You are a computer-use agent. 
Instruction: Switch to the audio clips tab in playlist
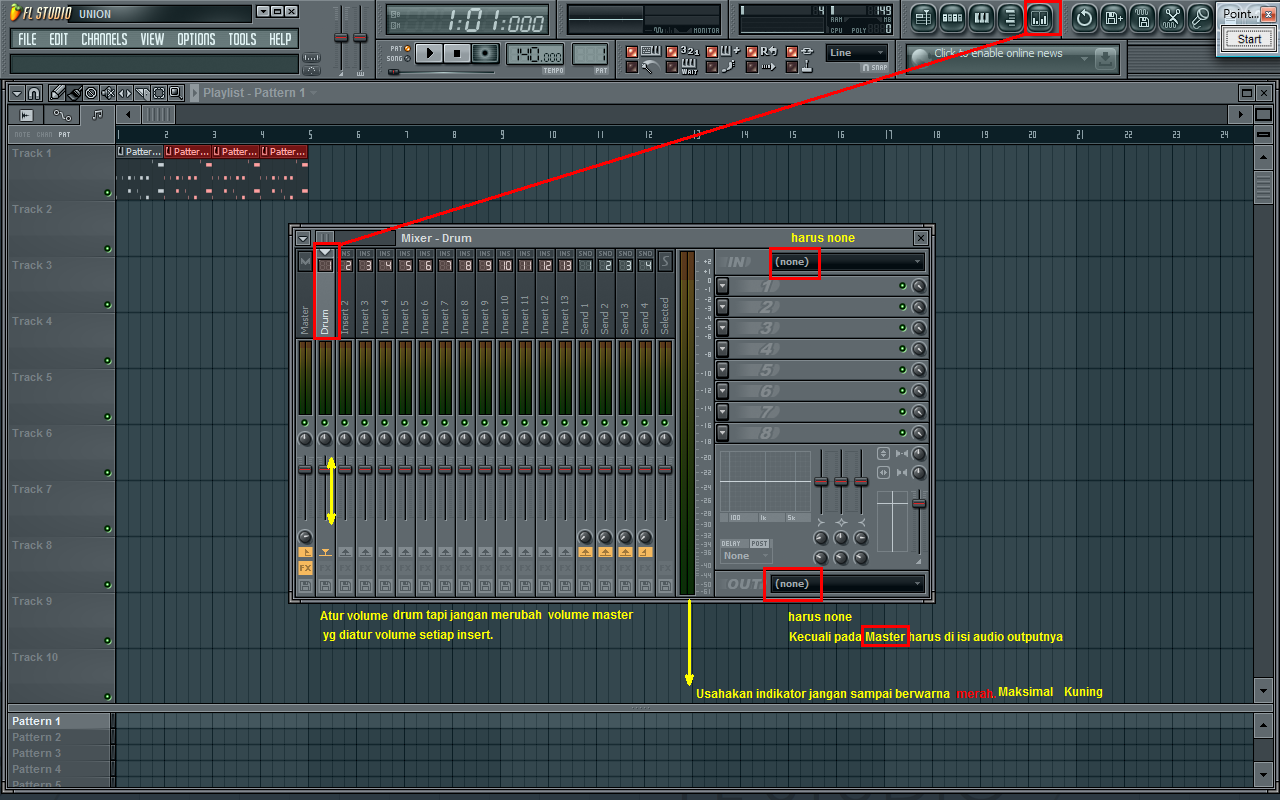tap(27, 115)
